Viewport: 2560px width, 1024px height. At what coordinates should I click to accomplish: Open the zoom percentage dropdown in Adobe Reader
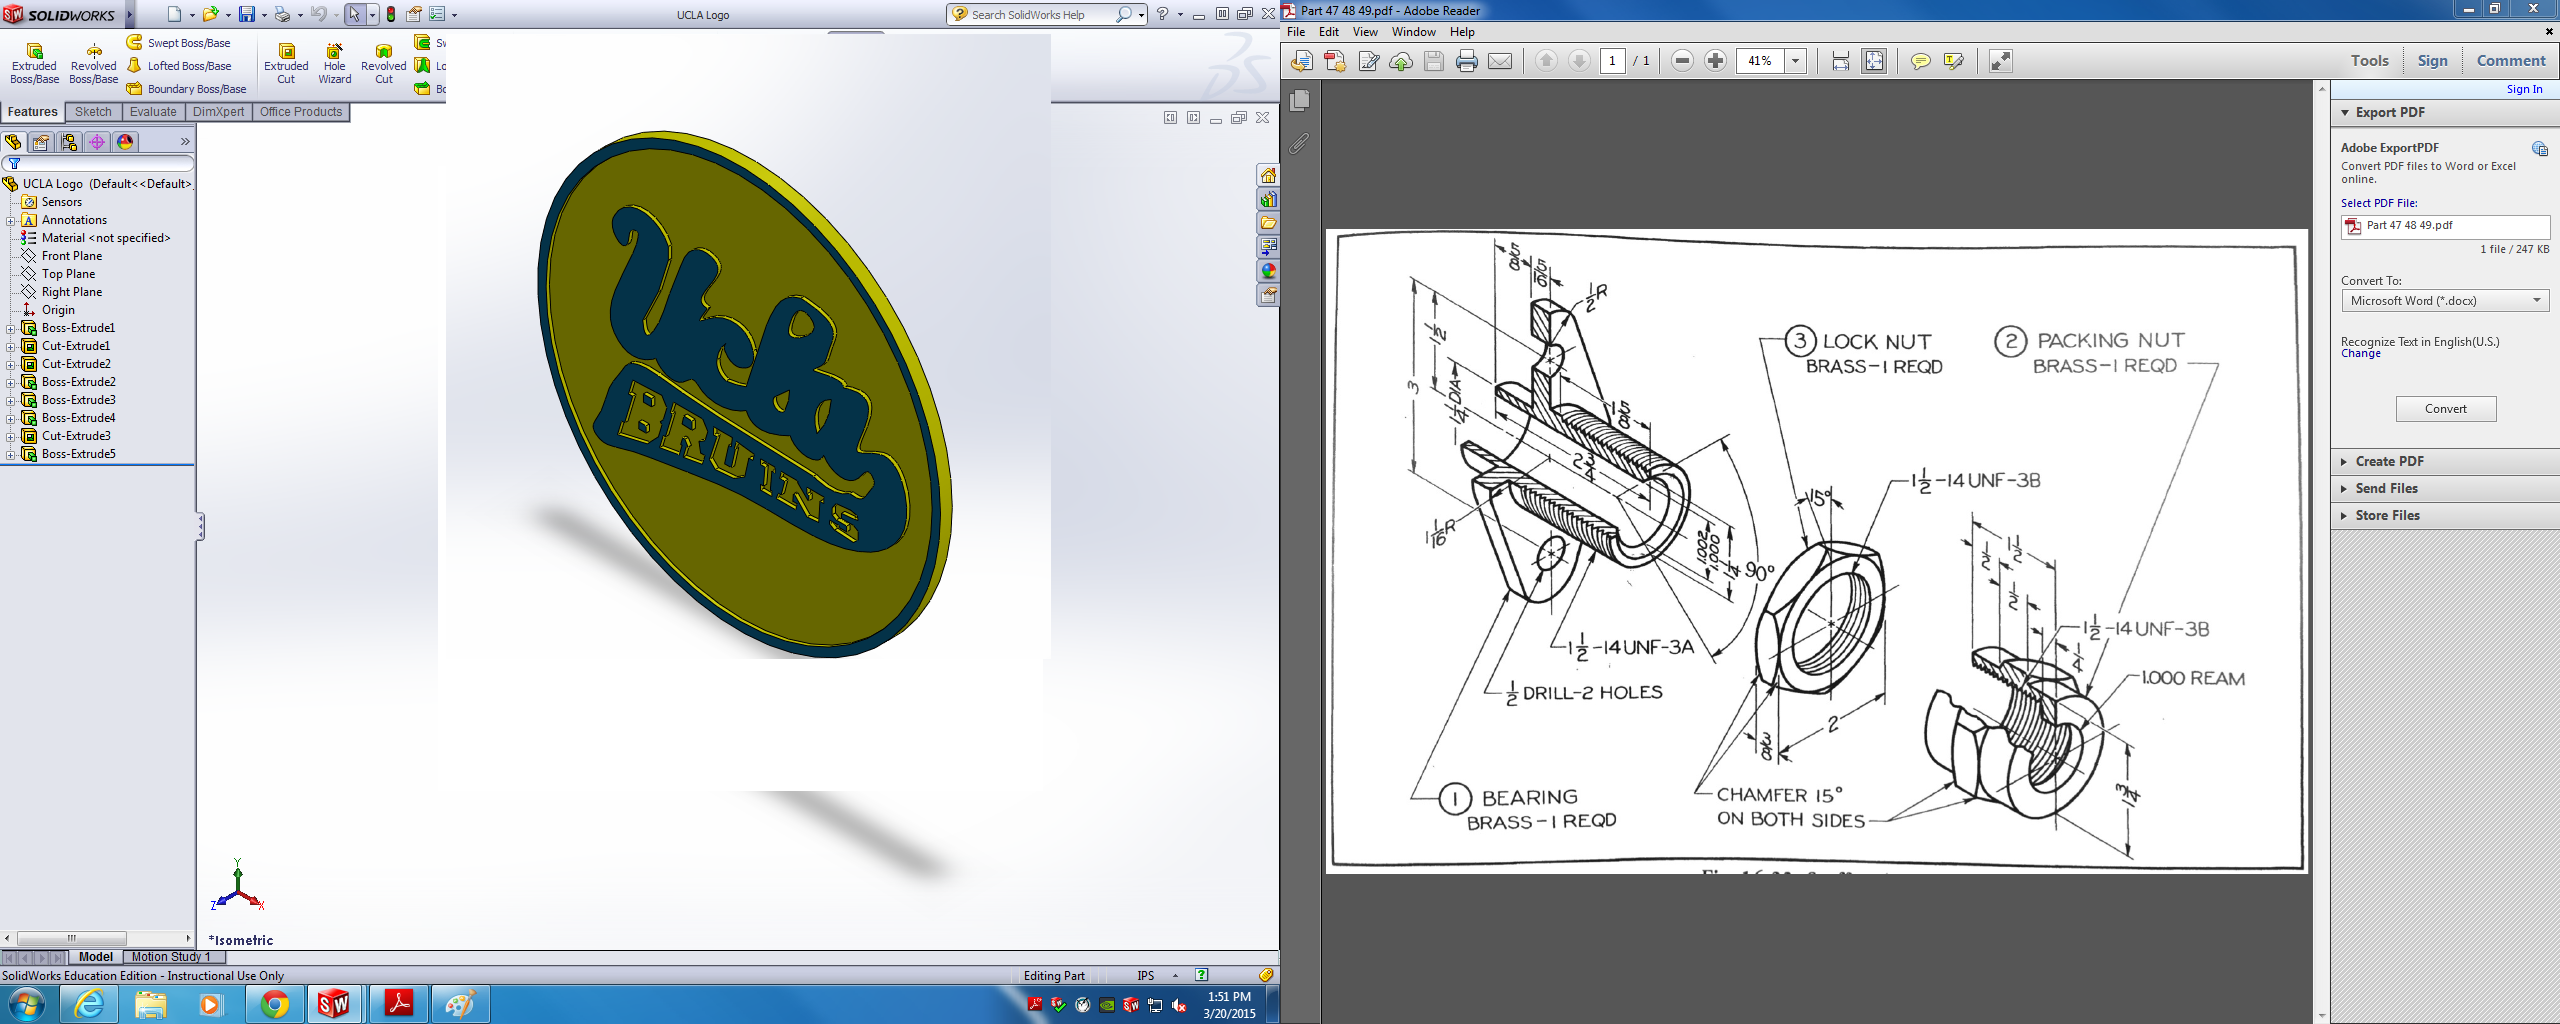(1795, 61)
